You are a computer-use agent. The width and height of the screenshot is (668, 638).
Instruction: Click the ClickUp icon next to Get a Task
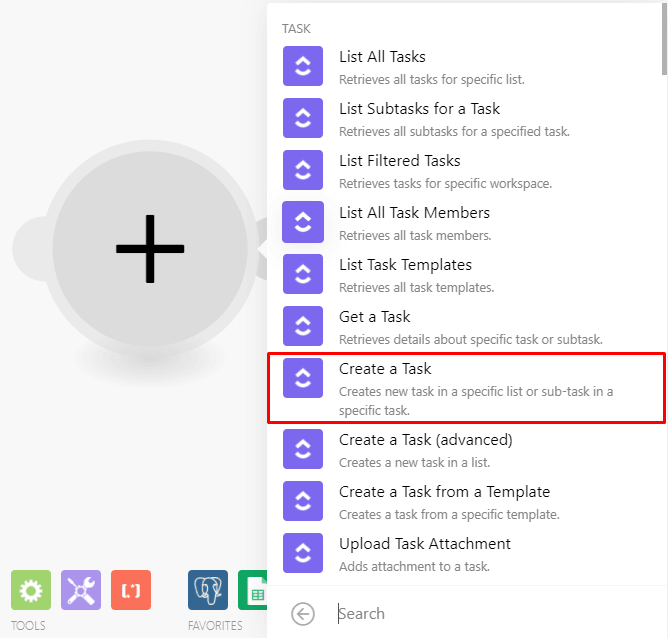(x=303, y=325)
